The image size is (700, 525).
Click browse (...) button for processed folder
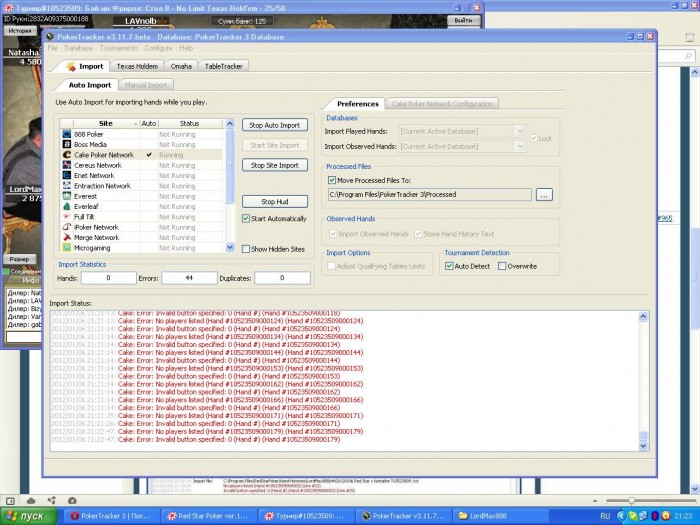coord(544,195)
